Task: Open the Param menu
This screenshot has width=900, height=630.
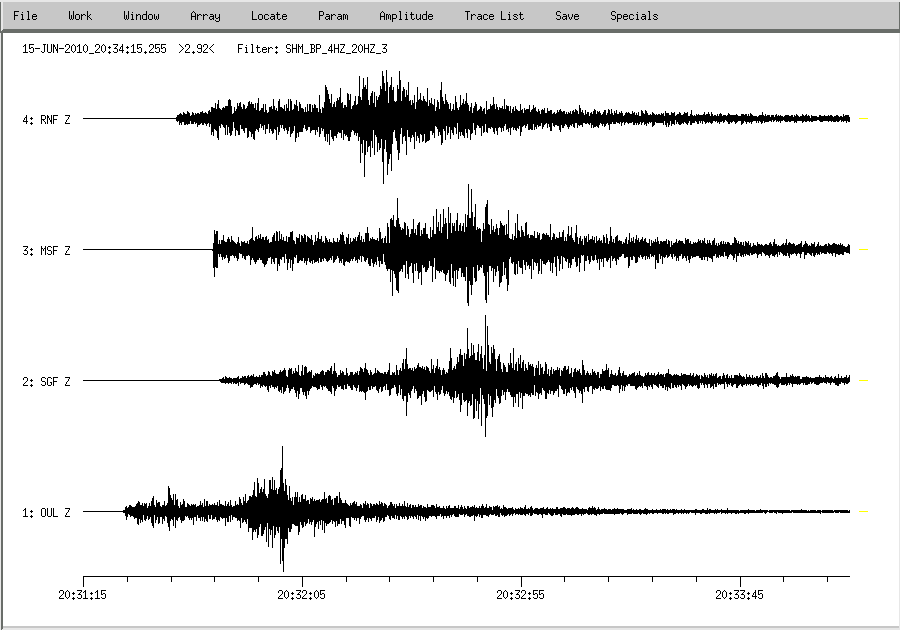Action: click(x=333, y=16)
